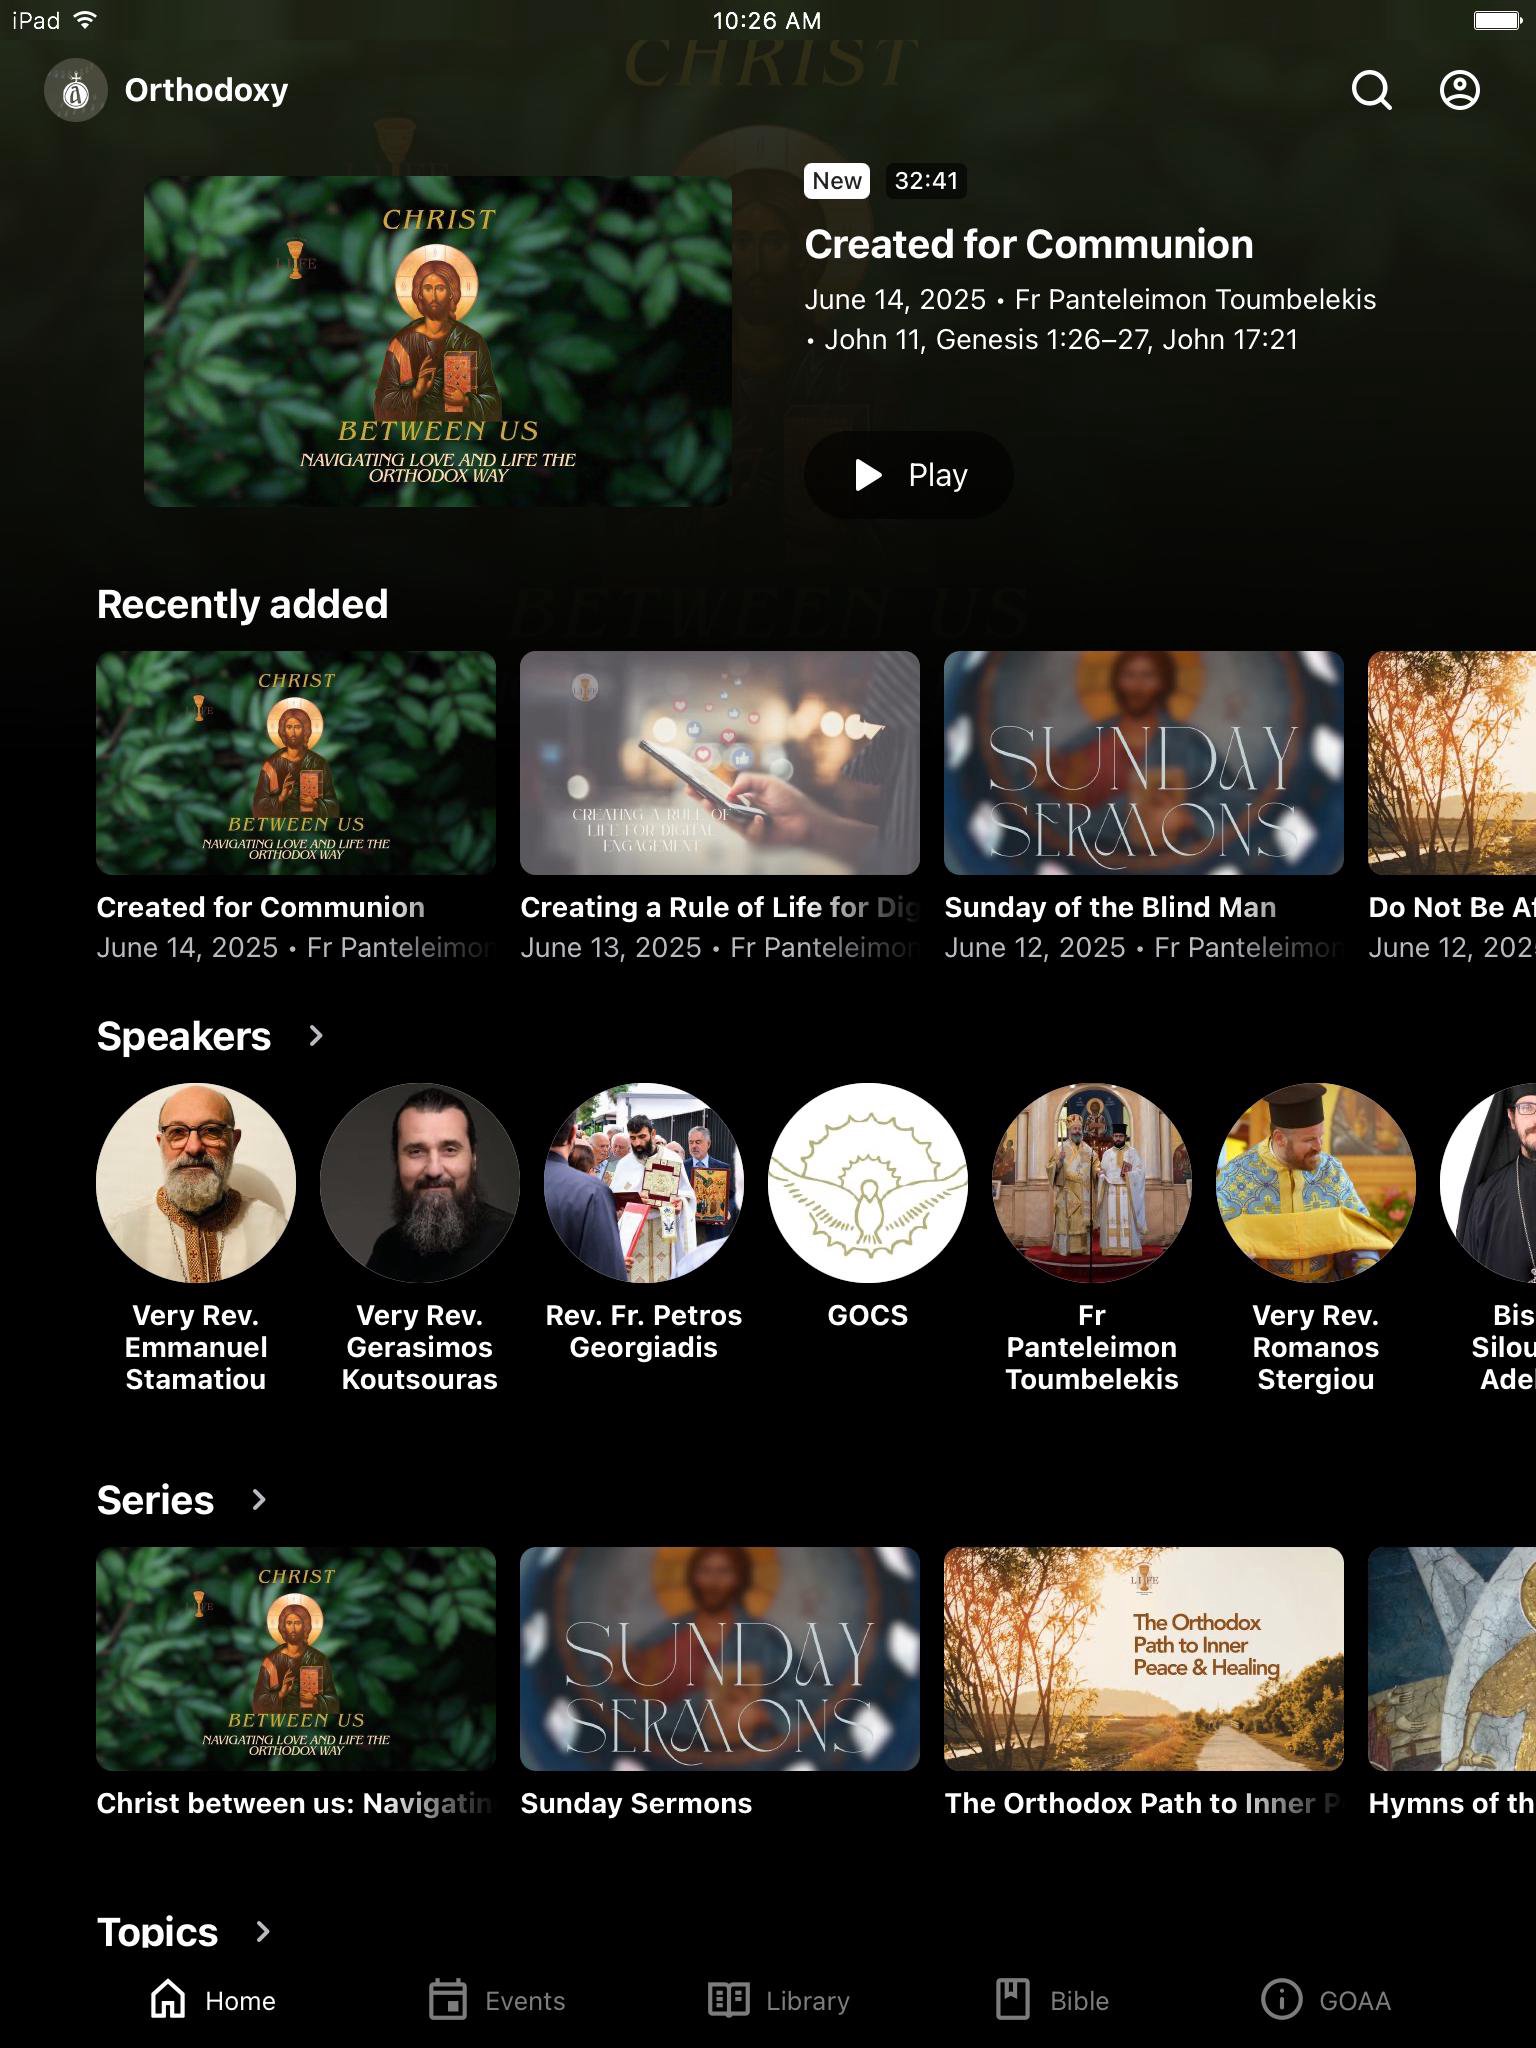The height and width of the screenshot is (2048, 1536).
Task: Play the featured Created for Communion sermon
Action: pyautogui.click(x=908, y=475)
